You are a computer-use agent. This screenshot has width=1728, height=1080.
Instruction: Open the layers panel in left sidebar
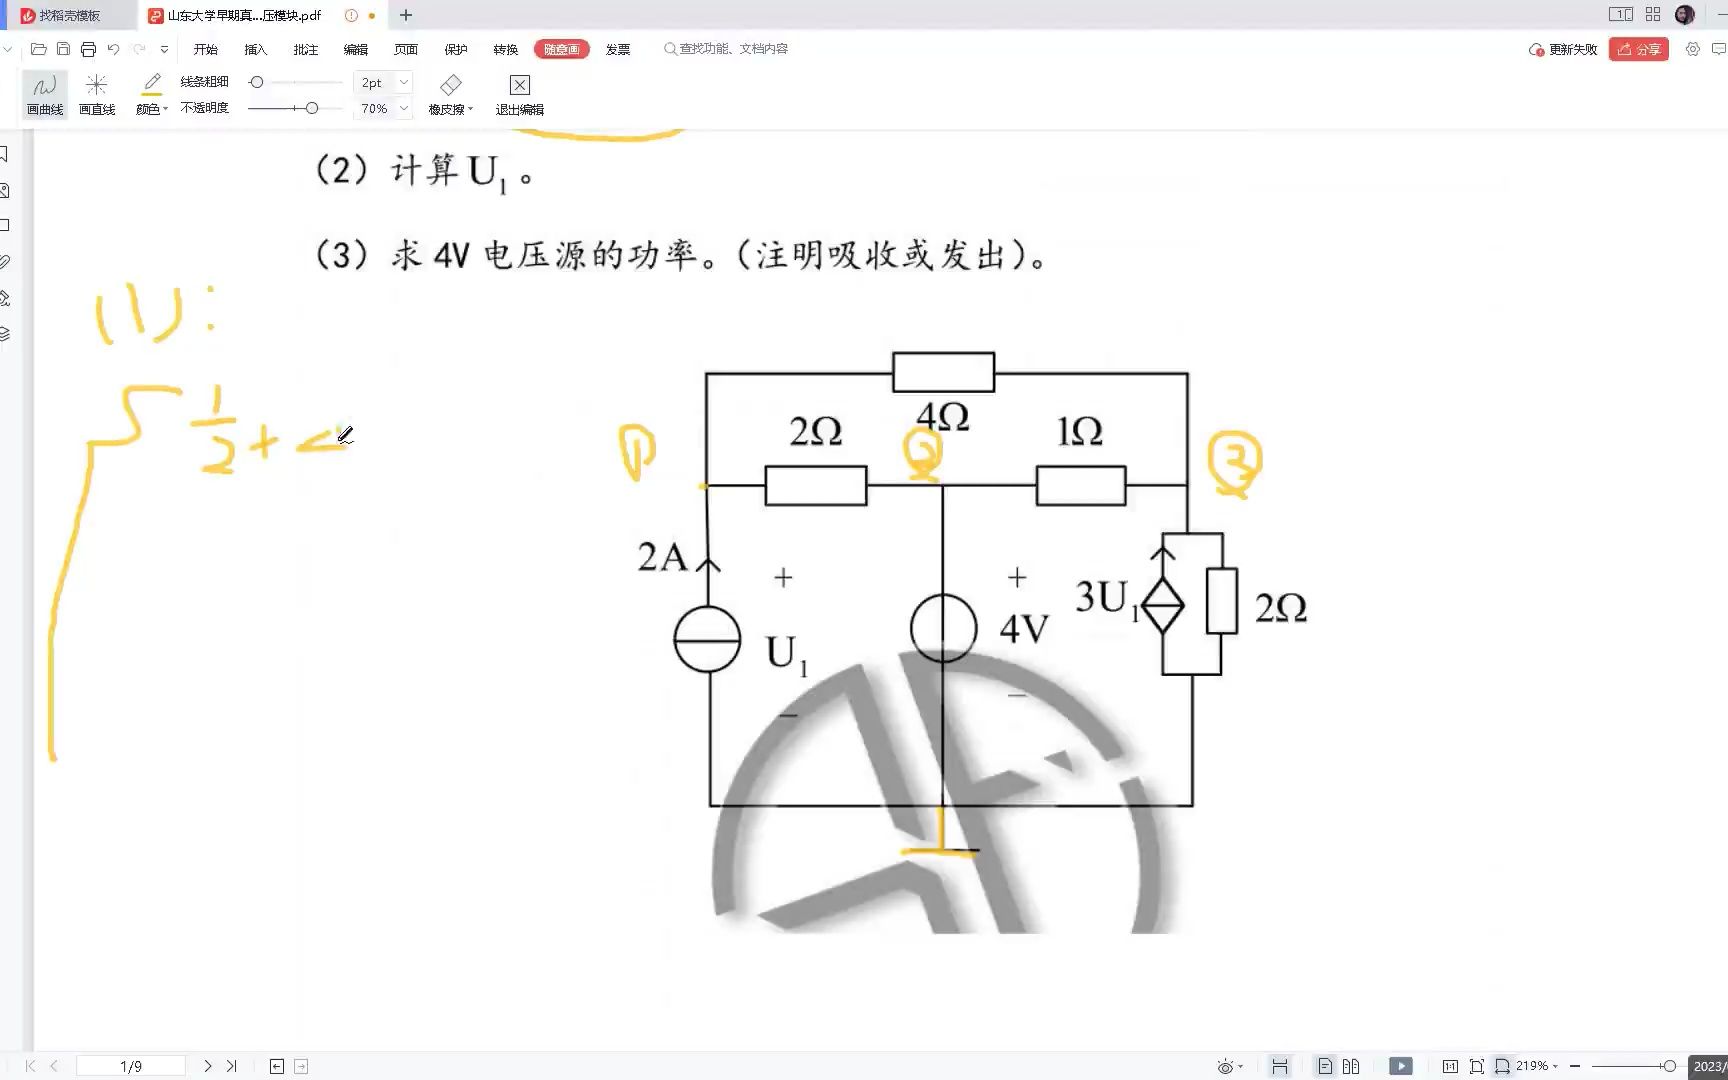coord(4,334)
